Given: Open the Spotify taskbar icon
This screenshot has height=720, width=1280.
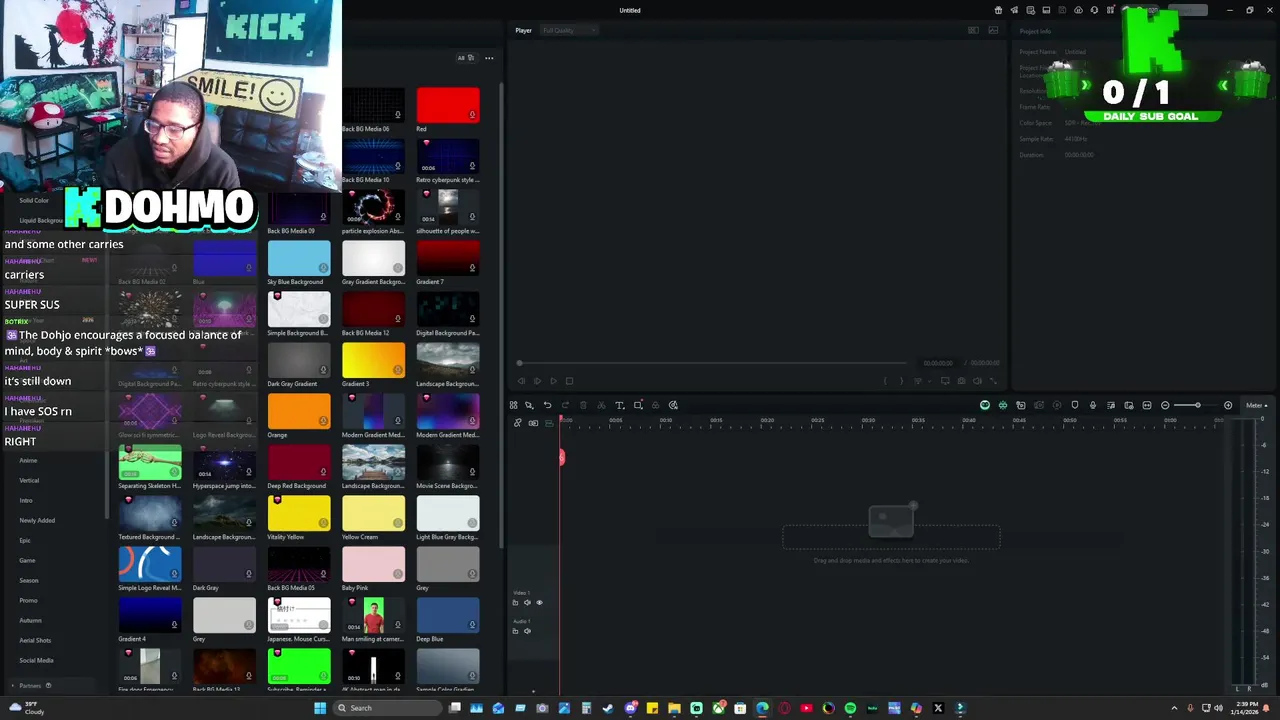Looking at the screenshot, I should click(x=850, y=708).
